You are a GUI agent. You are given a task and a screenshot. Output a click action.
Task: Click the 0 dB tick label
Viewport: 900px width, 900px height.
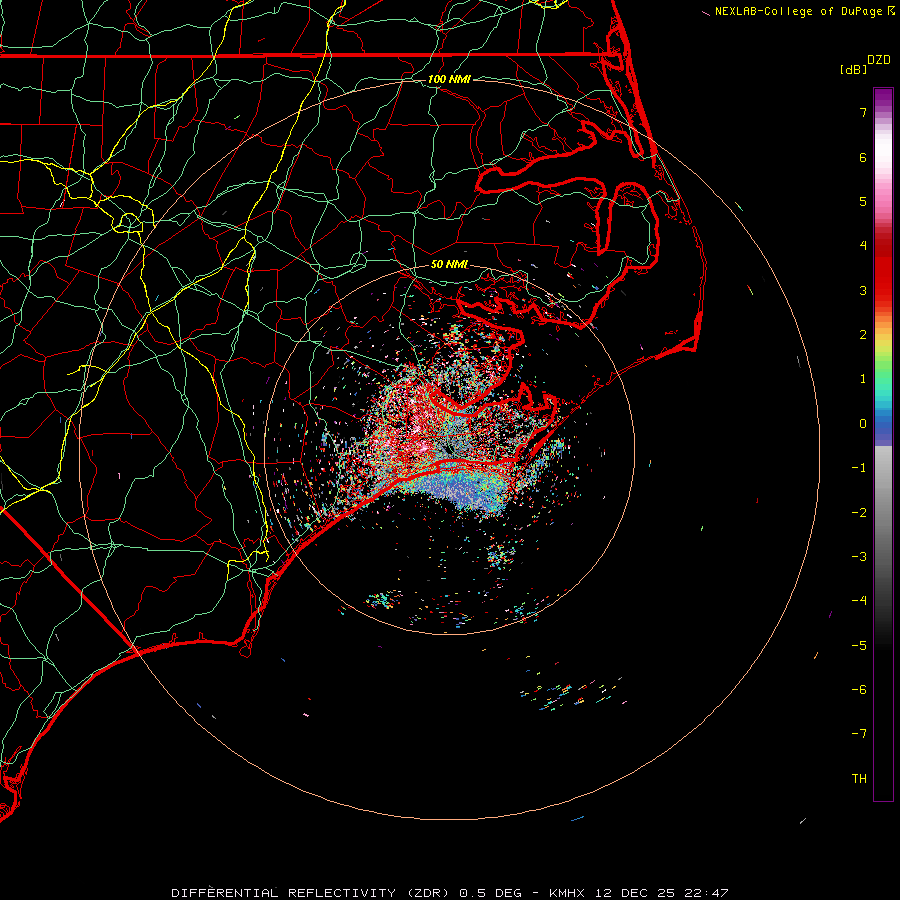[862, 423]
